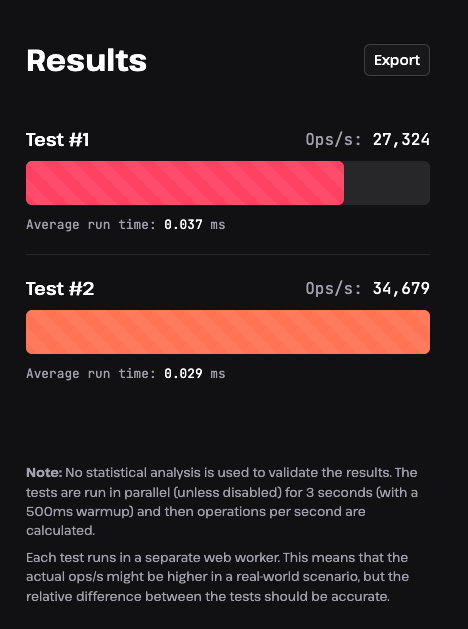Click the Ops/s label for Test #1

coord(334,140)
